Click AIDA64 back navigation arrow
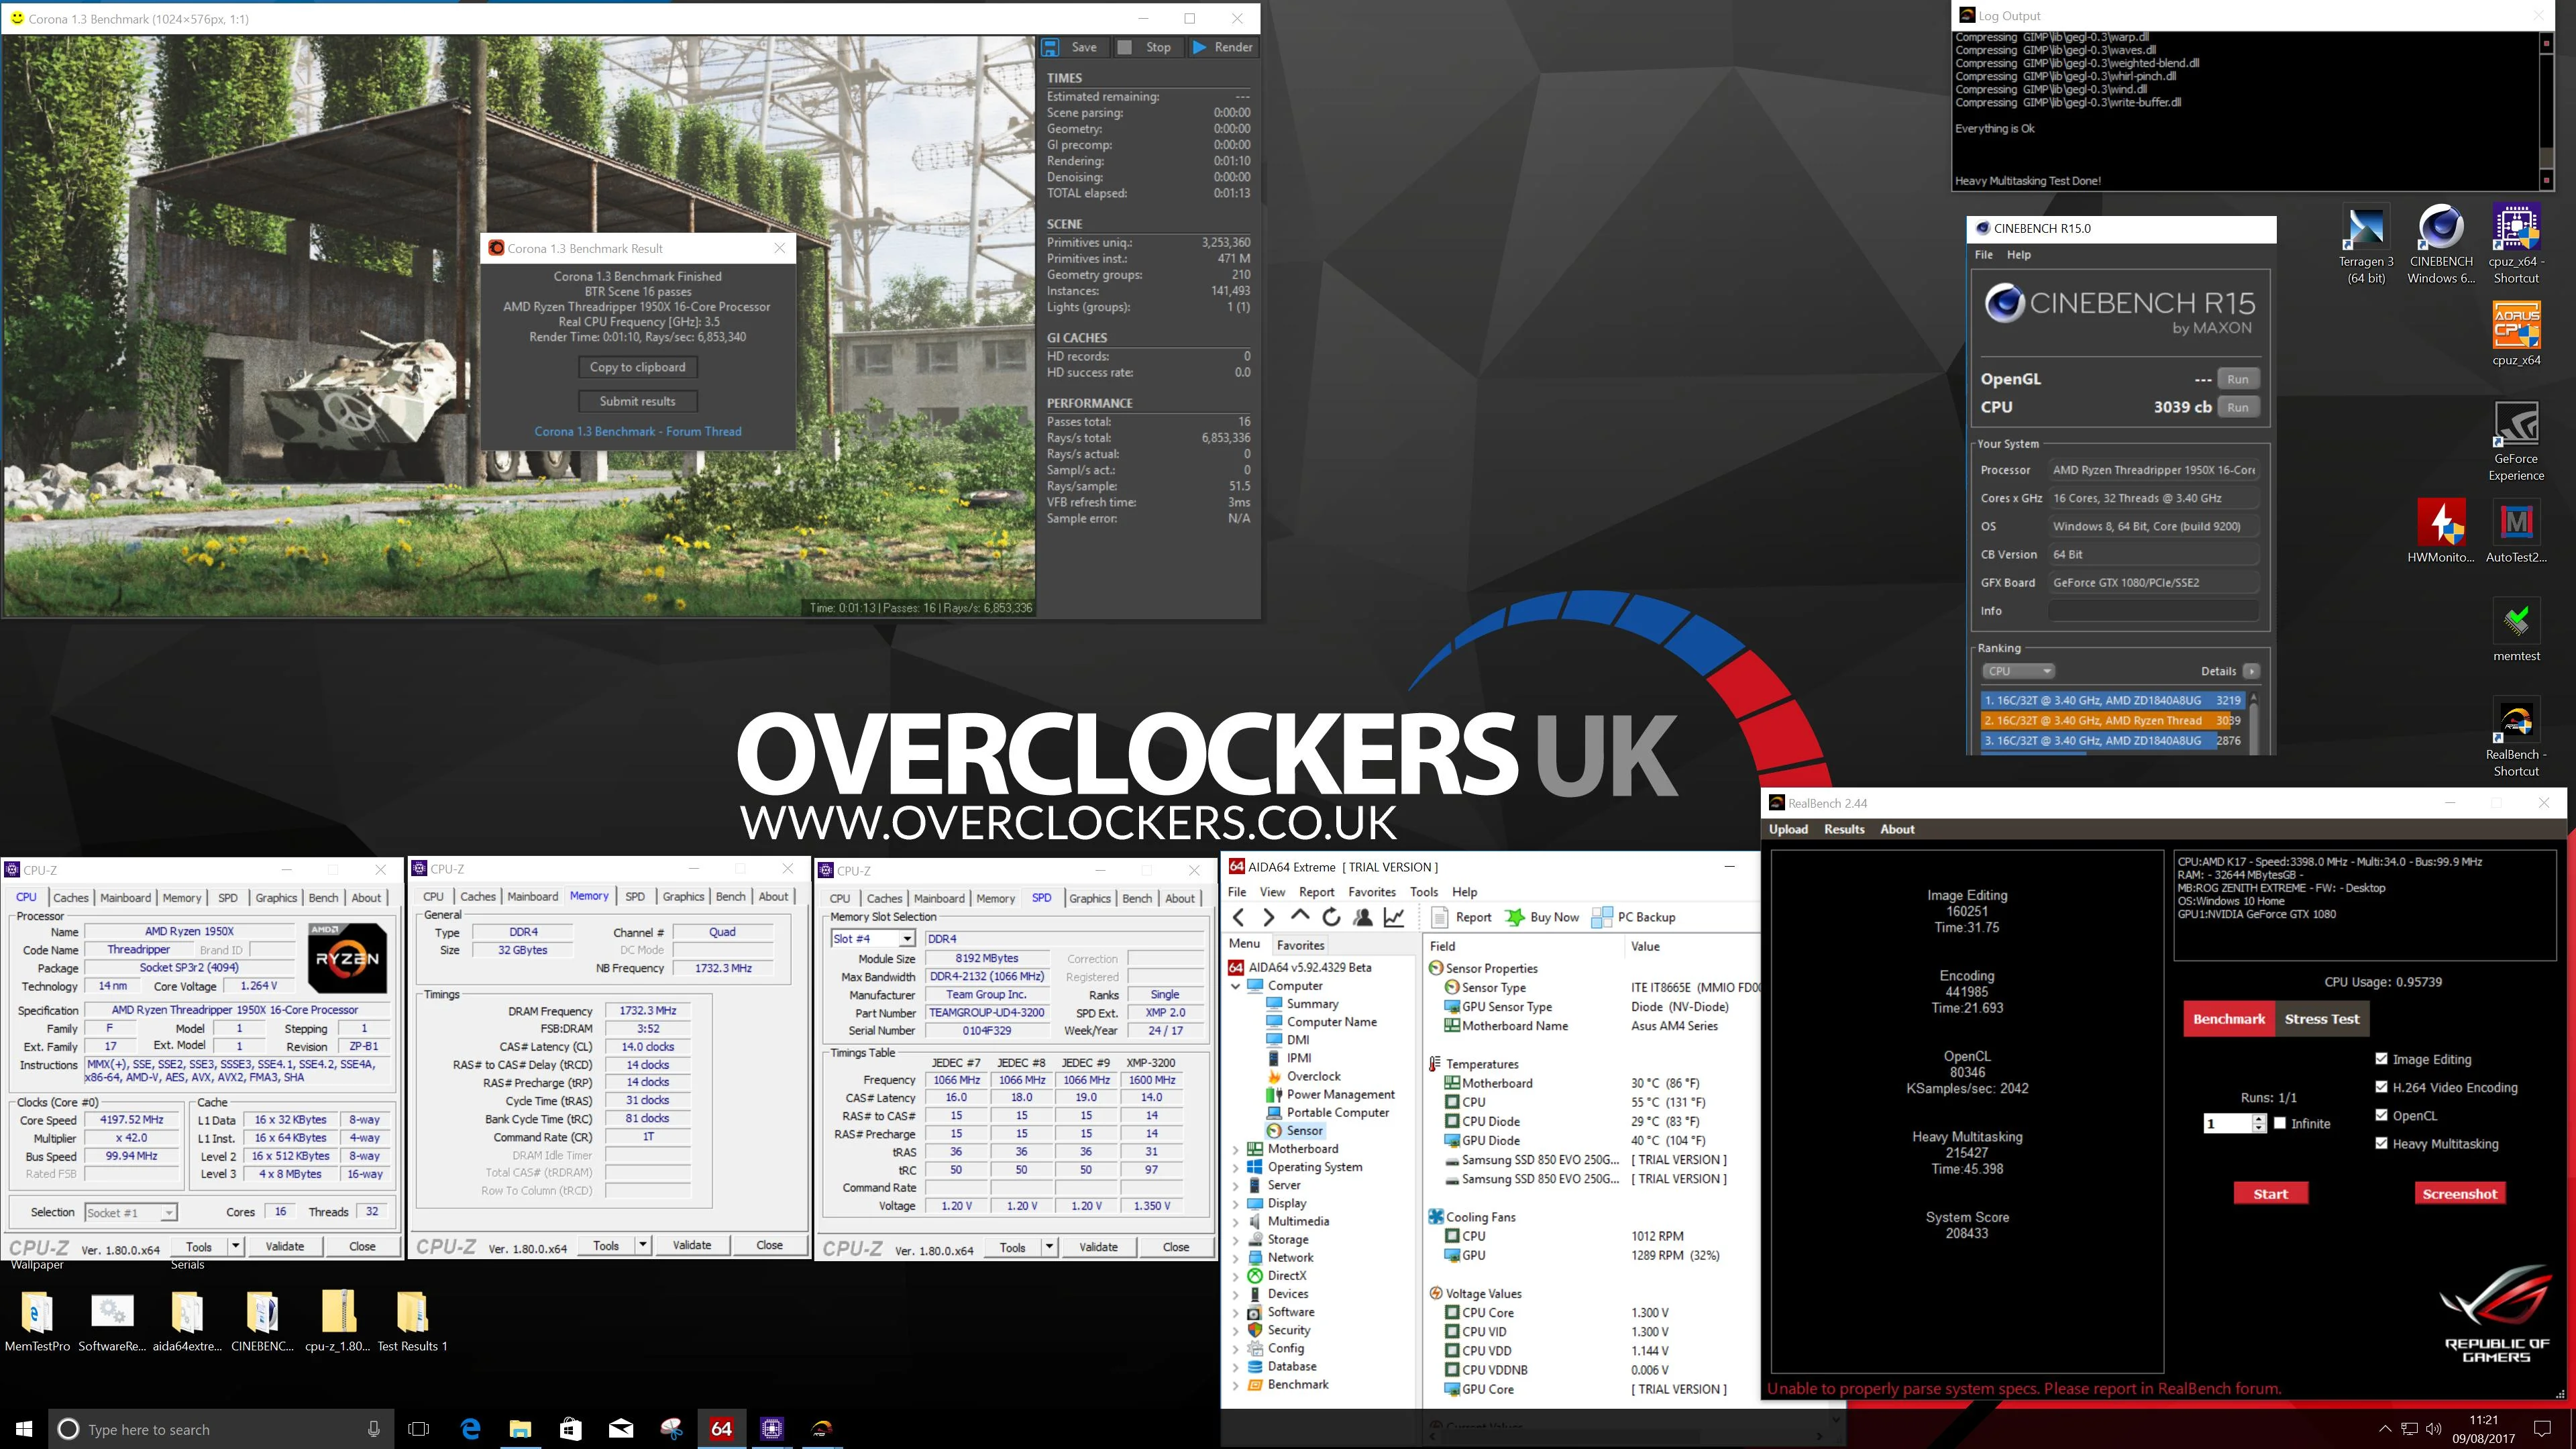The image size is (2576, 1449). pyautogui.click(x=1239, y=917)
